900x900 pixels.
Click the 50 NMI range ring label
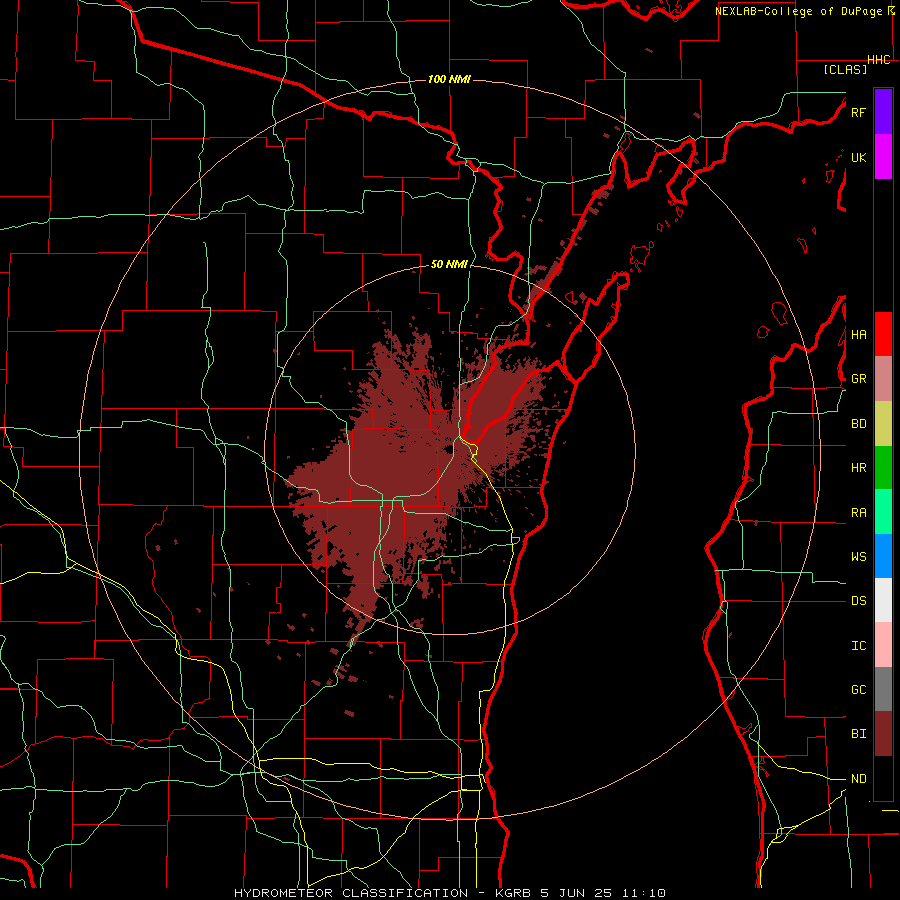(x=449, y=265)
